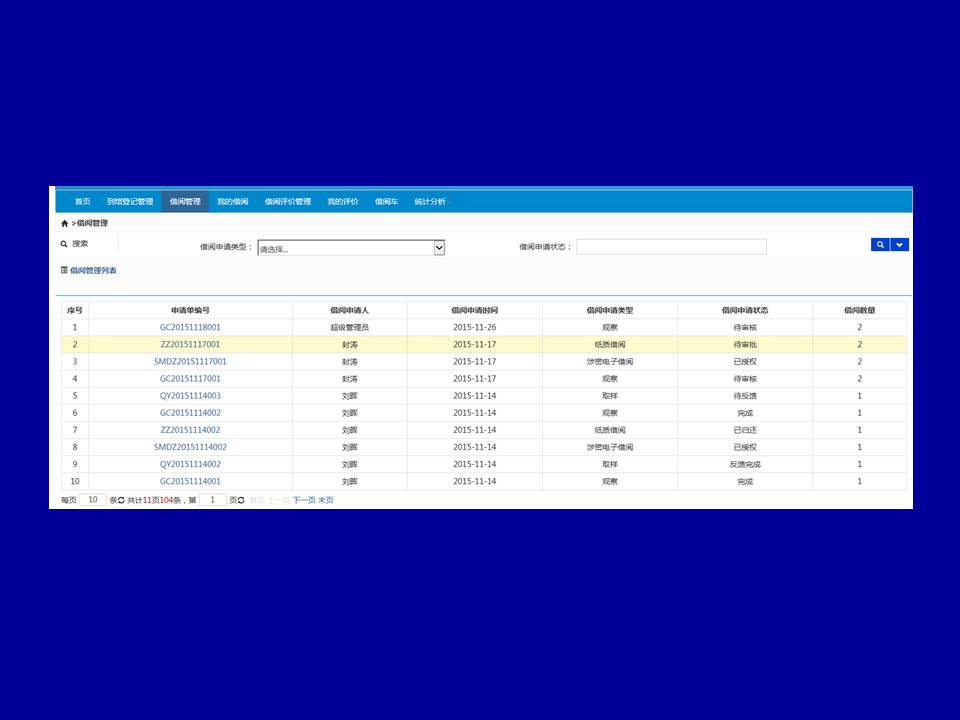
Task: Open the 我的评价 menu tab
Action: (x=343, y=201)
